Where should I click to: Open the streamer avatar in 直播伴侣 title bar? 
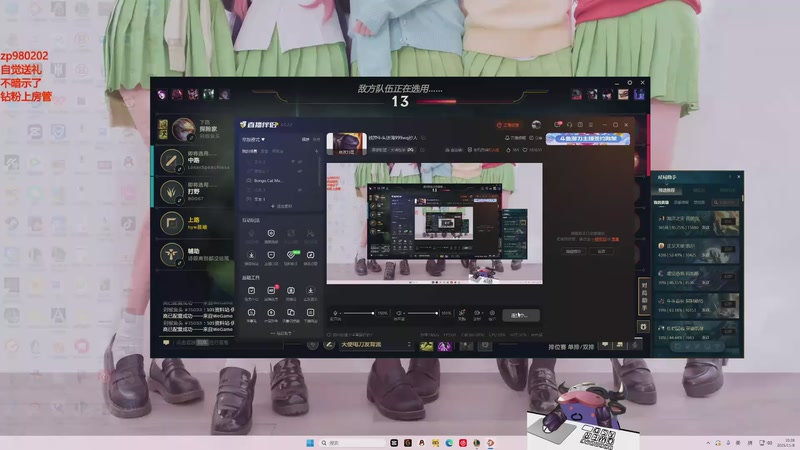tap(536, 124)
